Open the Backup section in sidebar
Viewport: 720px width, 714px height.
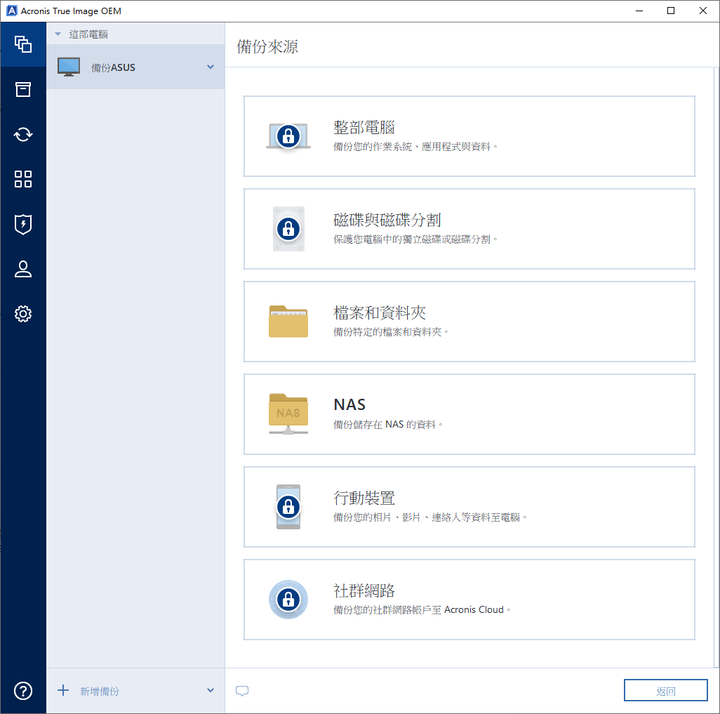(23, 45)
